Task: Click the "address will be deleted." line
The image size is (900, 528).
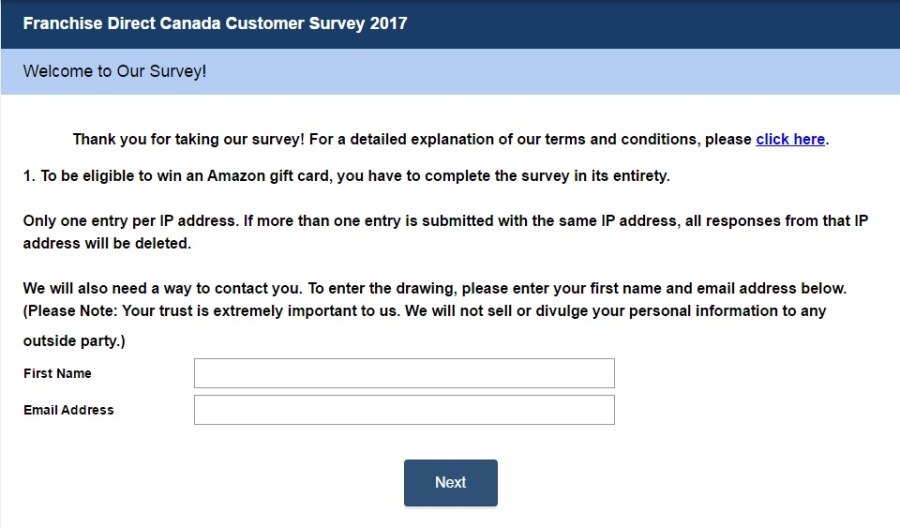Action: (x=106, y=243)
